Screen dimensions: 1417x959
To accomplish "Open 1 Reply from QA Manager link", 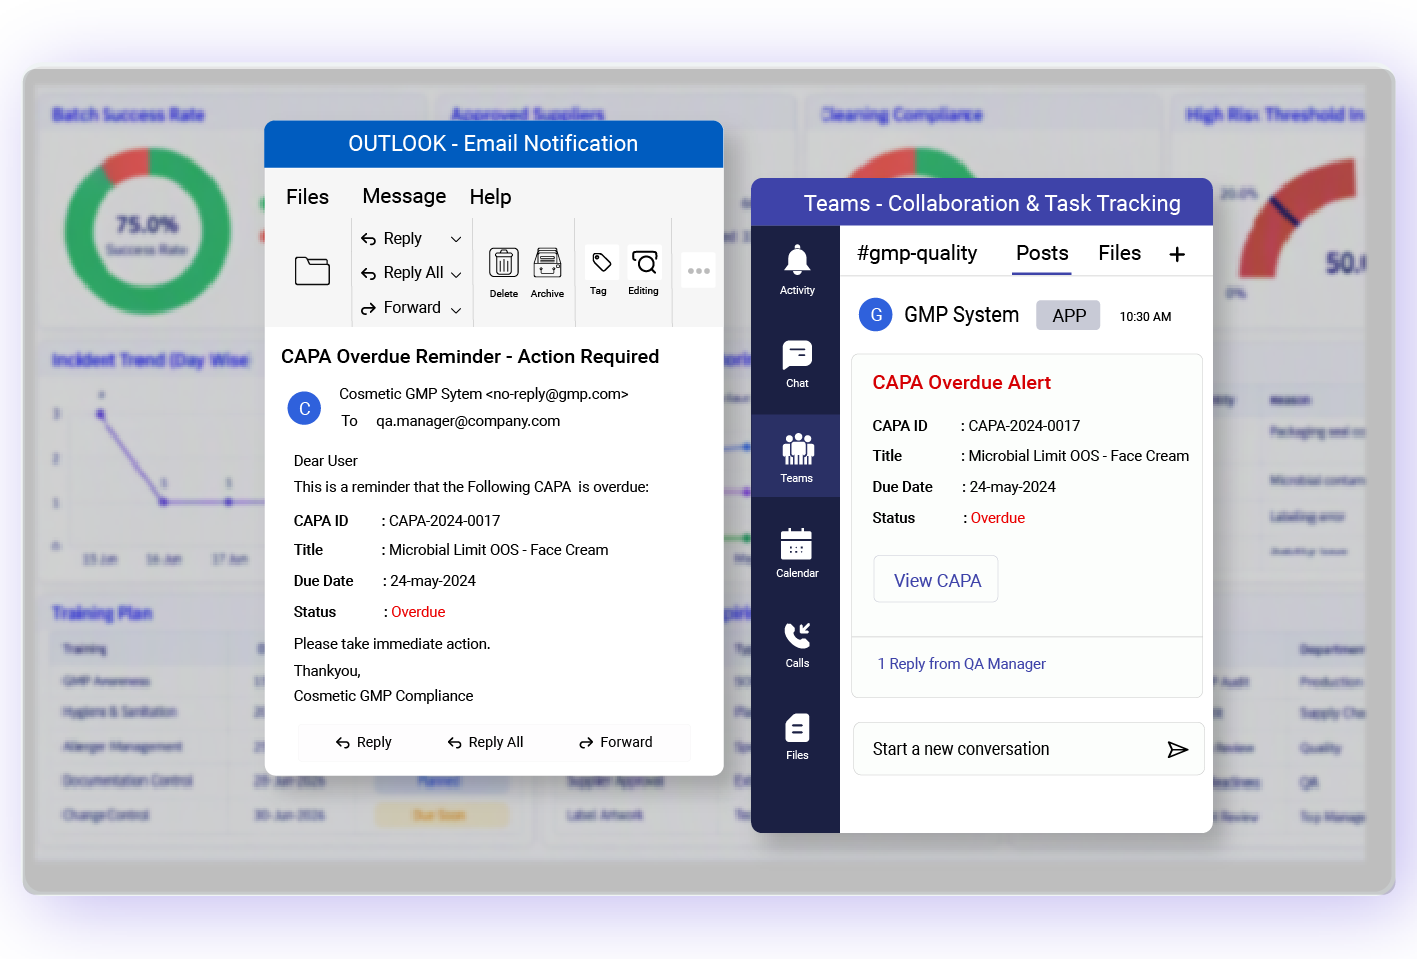I will pos(961,664).
